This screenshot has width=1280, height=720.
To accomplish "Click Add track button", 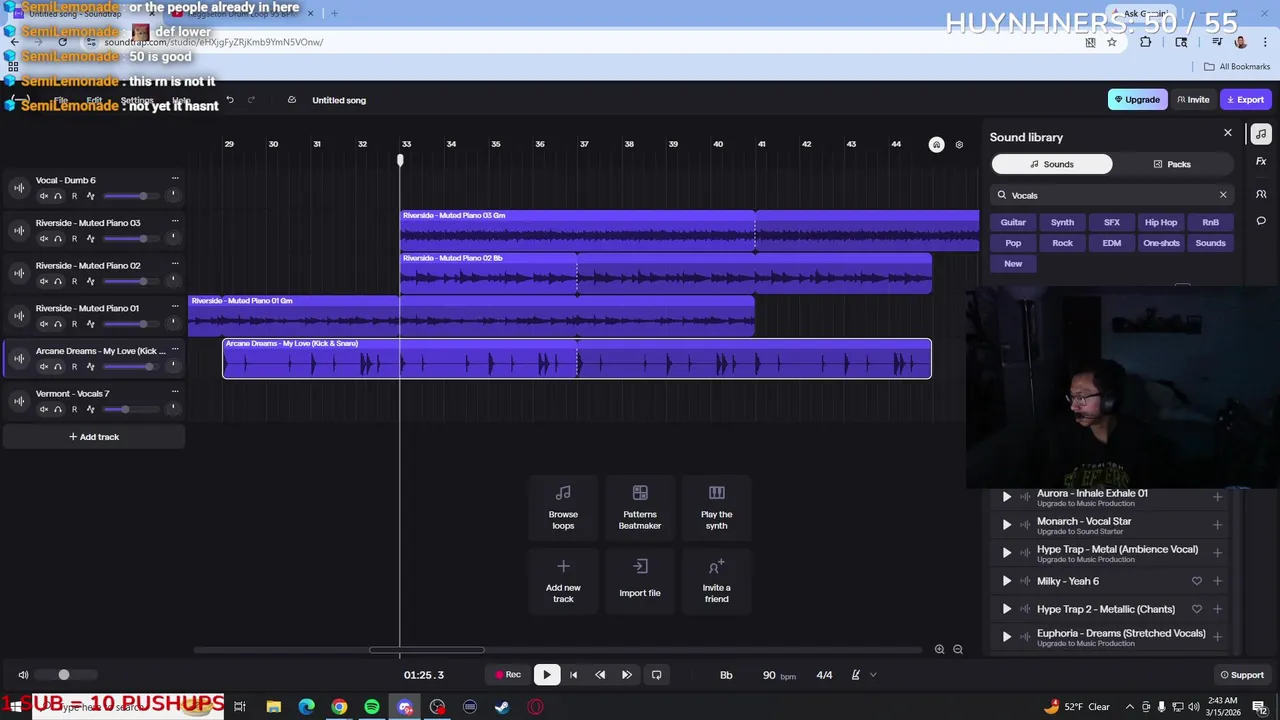I will click(94, 437).
